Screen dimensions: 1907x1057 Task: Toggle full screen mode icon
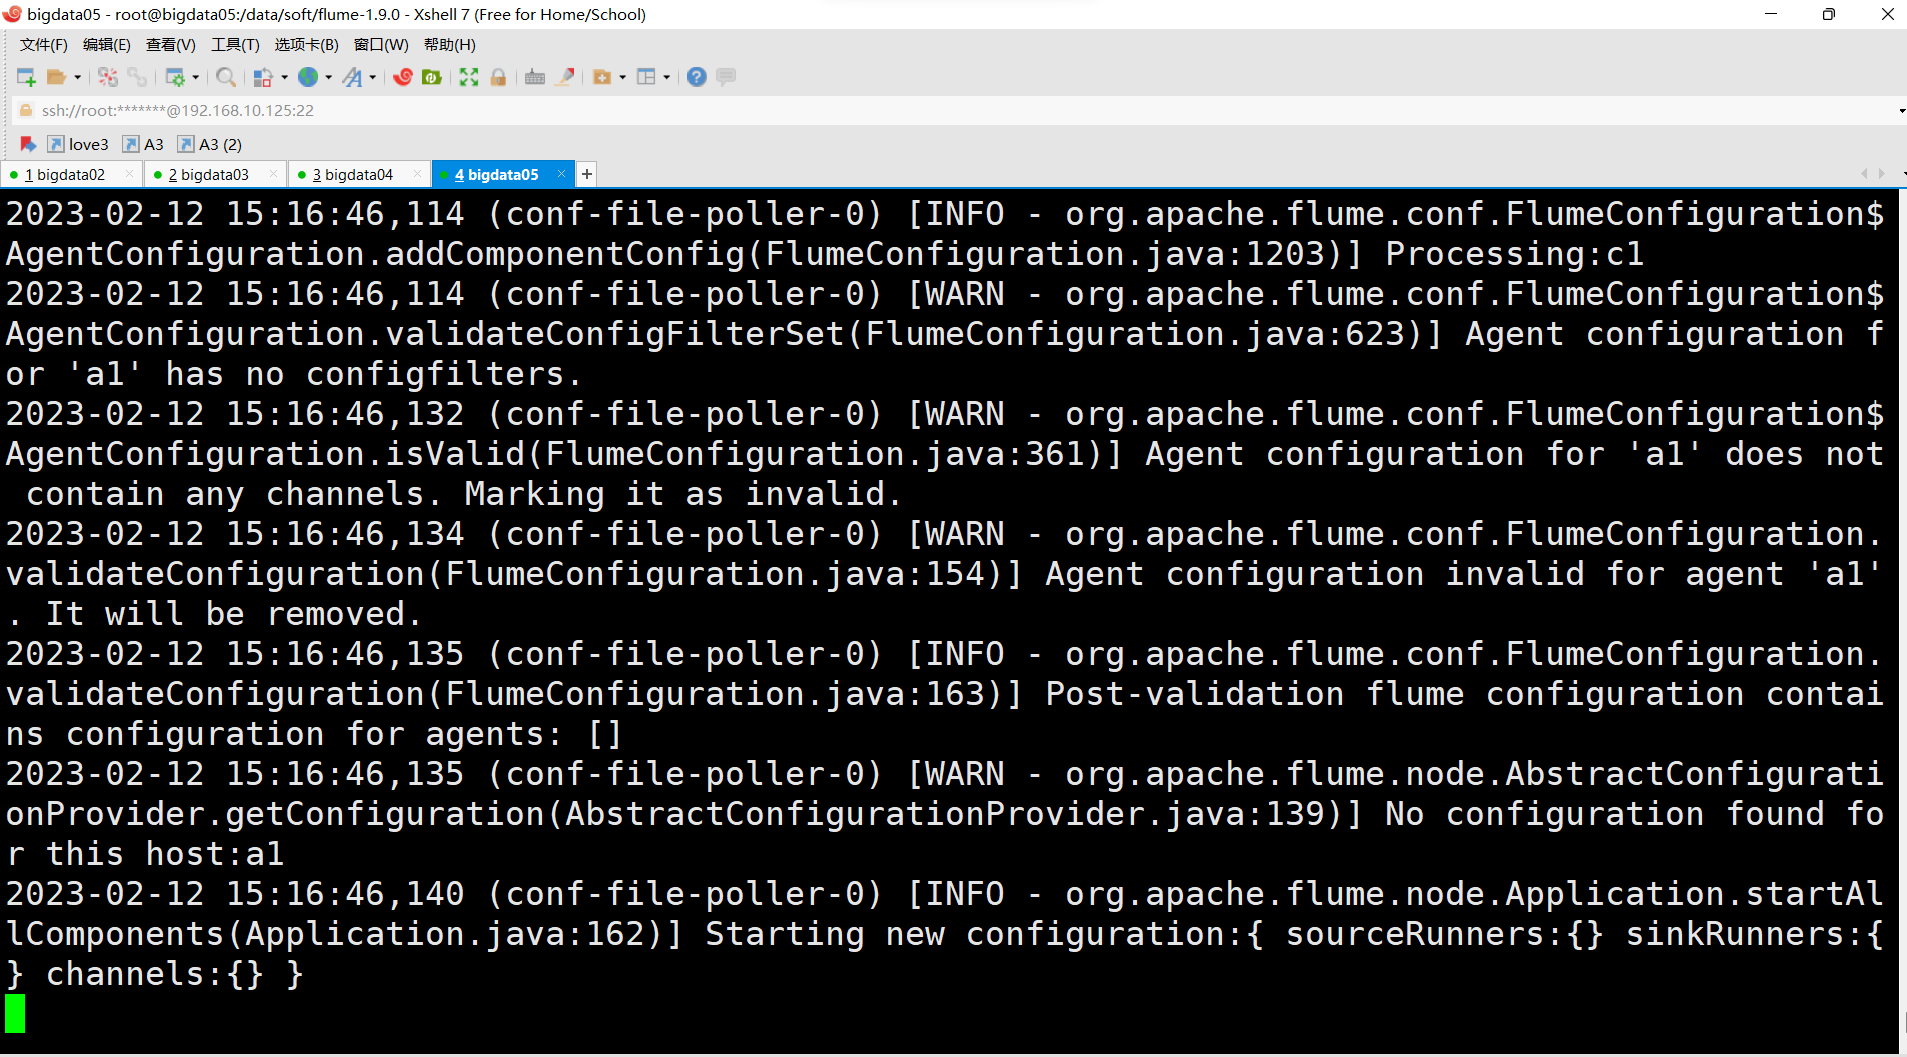pos(469,77)
